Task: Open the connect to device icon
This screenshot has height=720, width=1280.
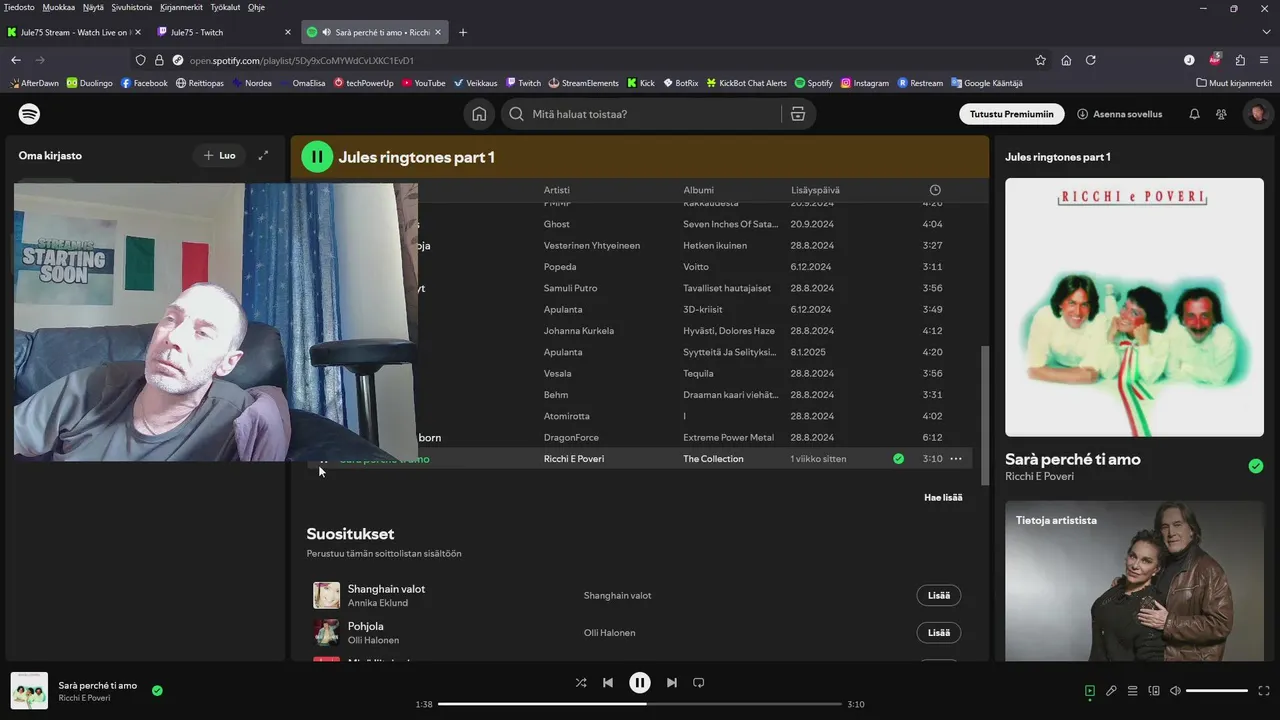Action: coord(1154,691)
